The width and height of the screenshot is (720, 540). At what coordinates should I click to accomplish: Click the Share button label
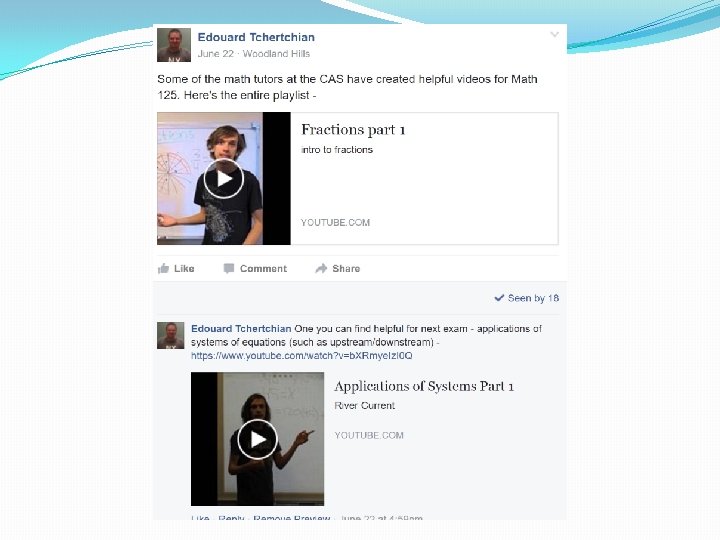346,269
